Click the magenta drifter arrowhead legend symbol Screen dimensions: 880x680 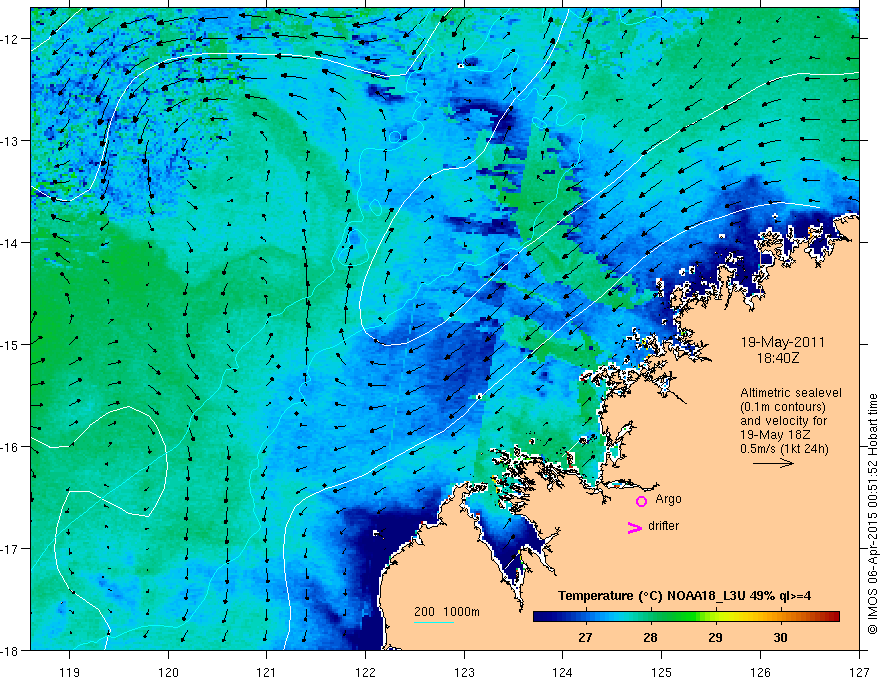click(x=634, y=527)
